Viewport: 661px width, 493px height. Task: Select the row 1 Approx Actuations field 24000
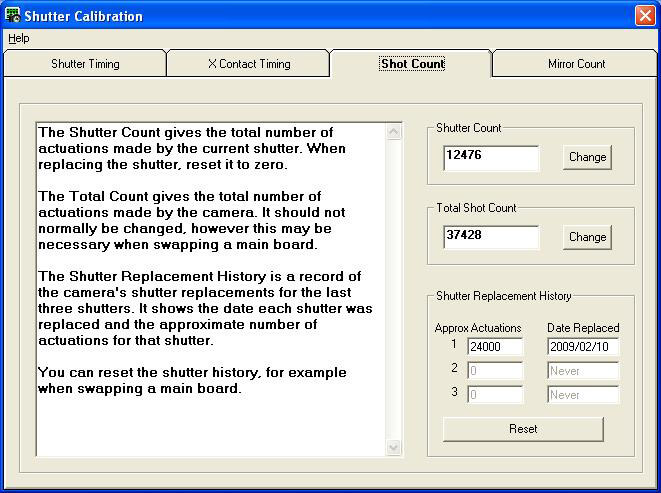point(495,347)
